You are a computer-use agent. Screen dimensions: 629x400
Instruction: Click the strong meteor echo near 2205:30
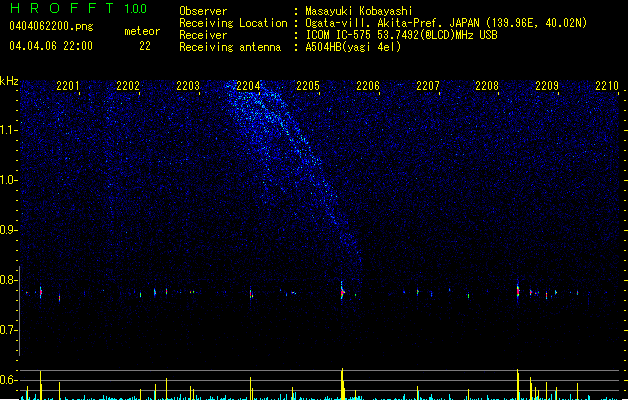tap(342, 291)
